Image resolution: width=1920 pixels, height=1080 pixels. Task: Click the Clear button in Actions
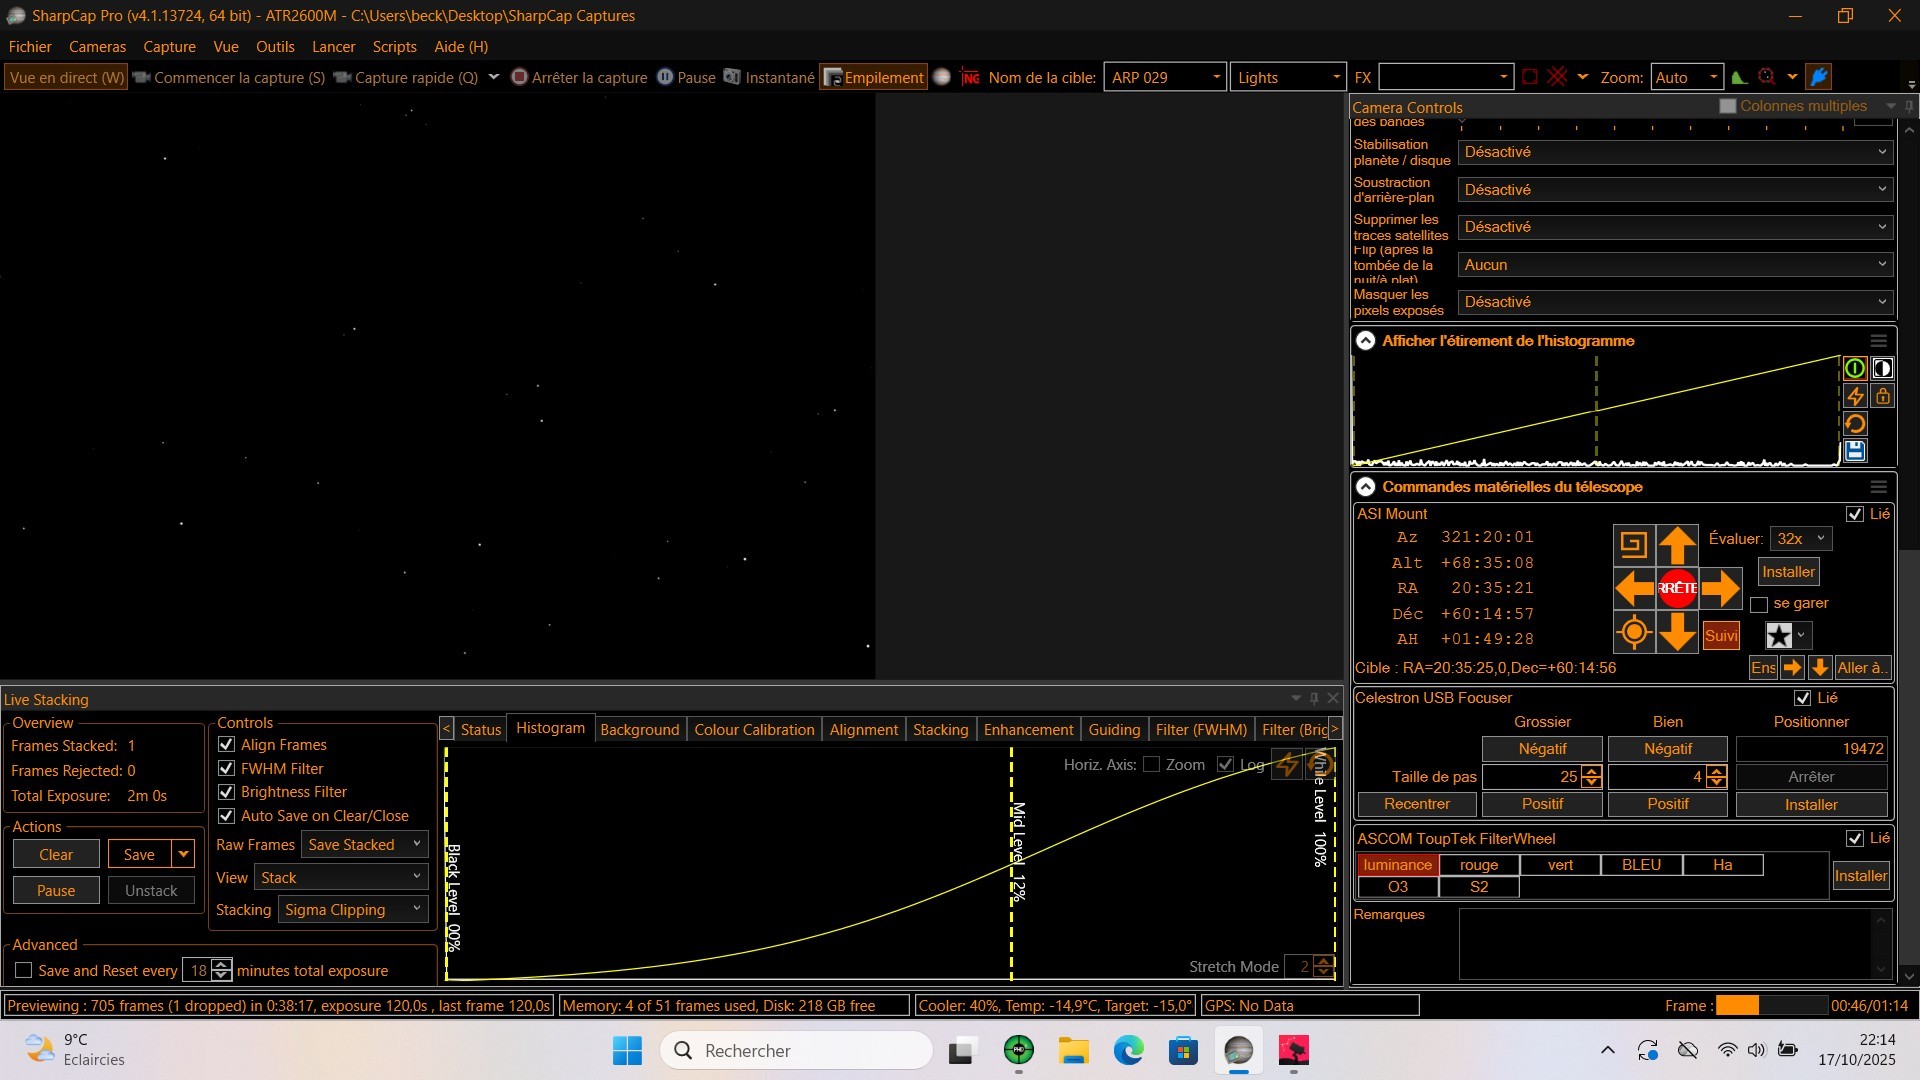56,854
